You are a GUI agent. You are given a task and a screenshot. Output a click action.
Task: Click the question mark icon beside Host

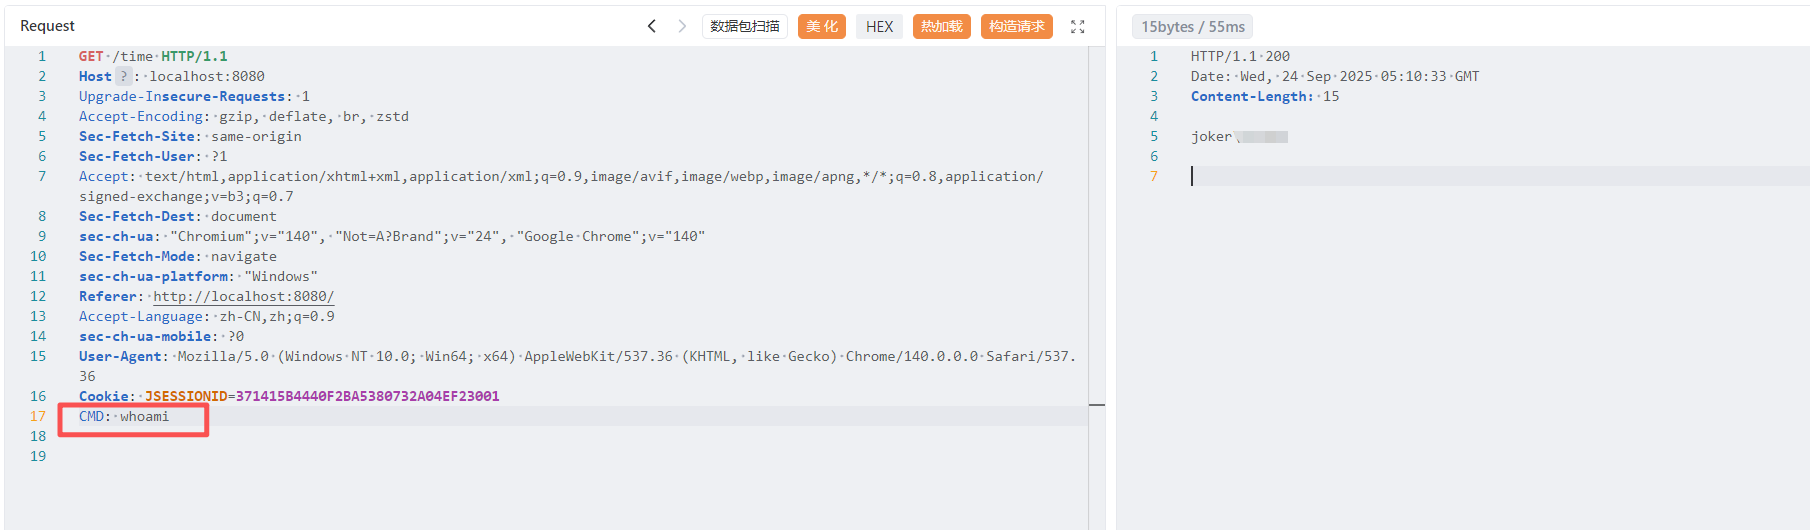[123, 76]
